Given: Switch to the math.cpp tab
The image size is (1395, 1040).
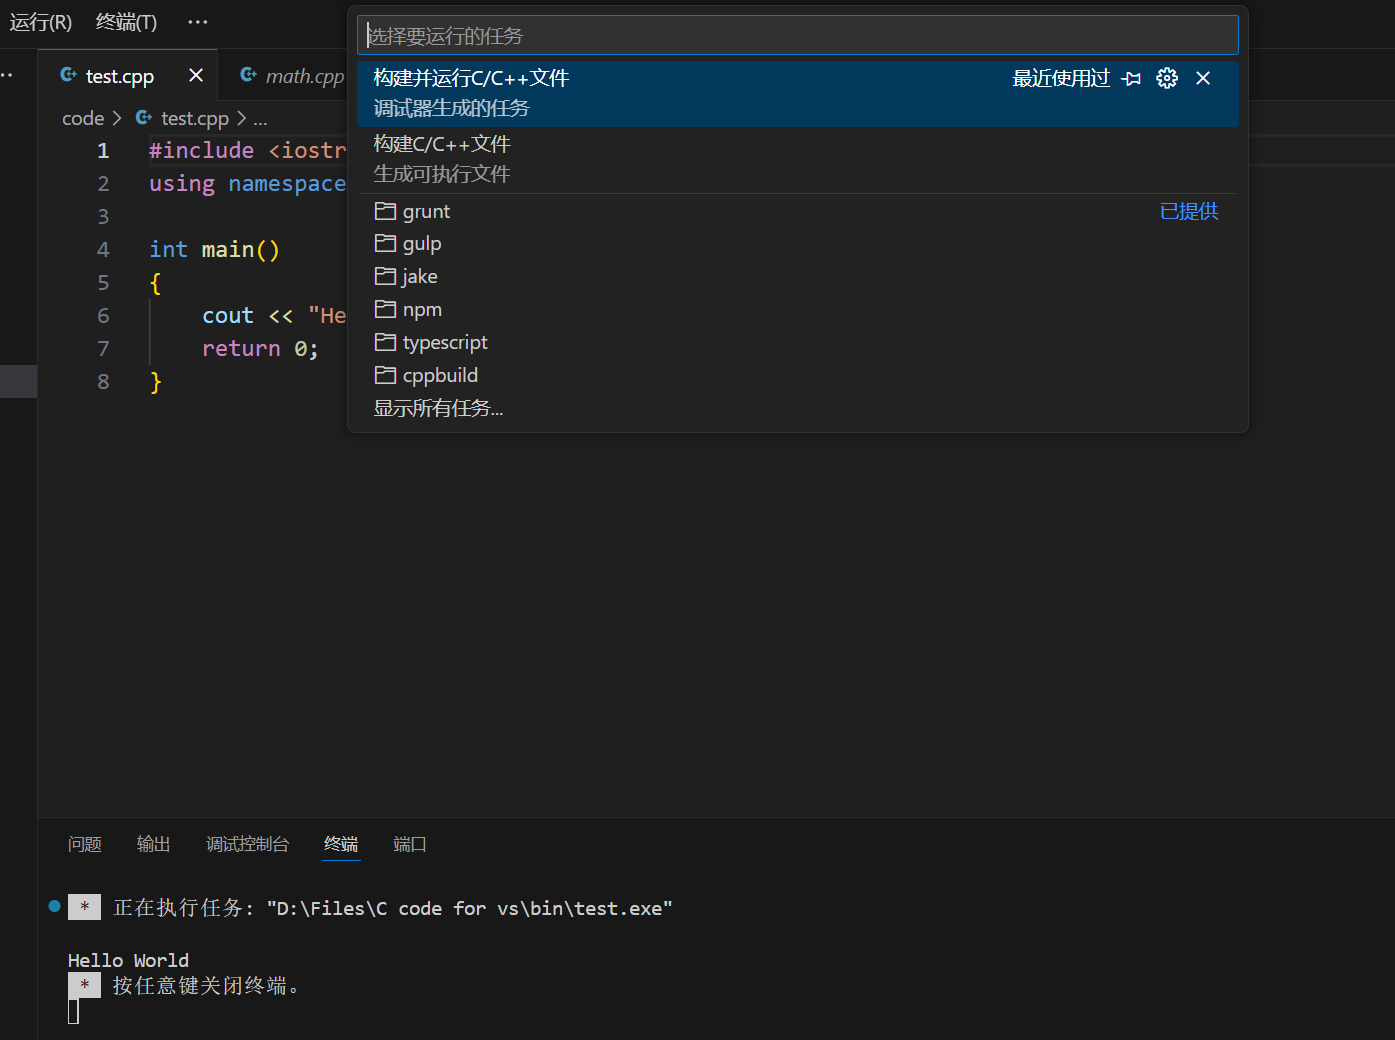Looking at the screenshot, I should [303, 76].
